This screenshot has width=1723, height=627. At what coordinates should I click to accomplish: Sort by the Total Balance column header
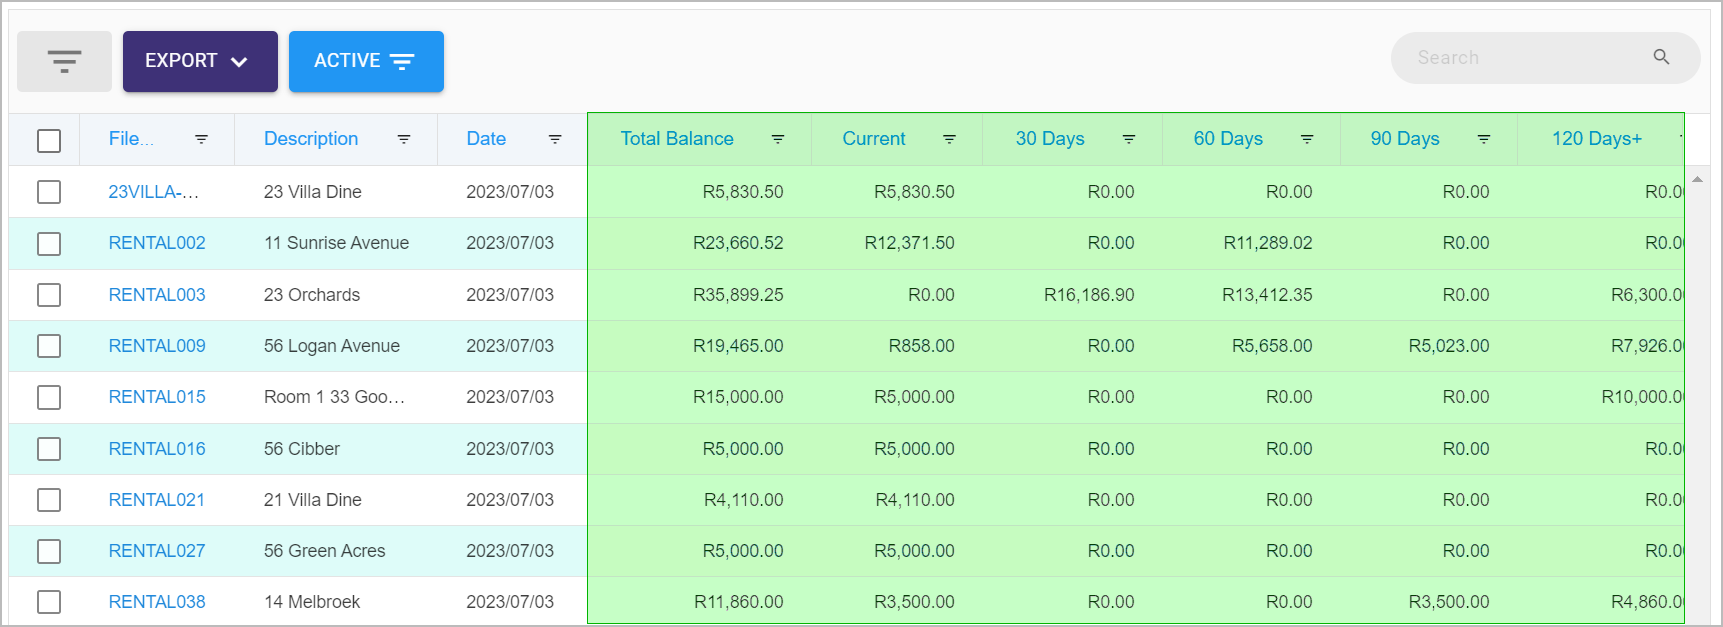(677, 139)
